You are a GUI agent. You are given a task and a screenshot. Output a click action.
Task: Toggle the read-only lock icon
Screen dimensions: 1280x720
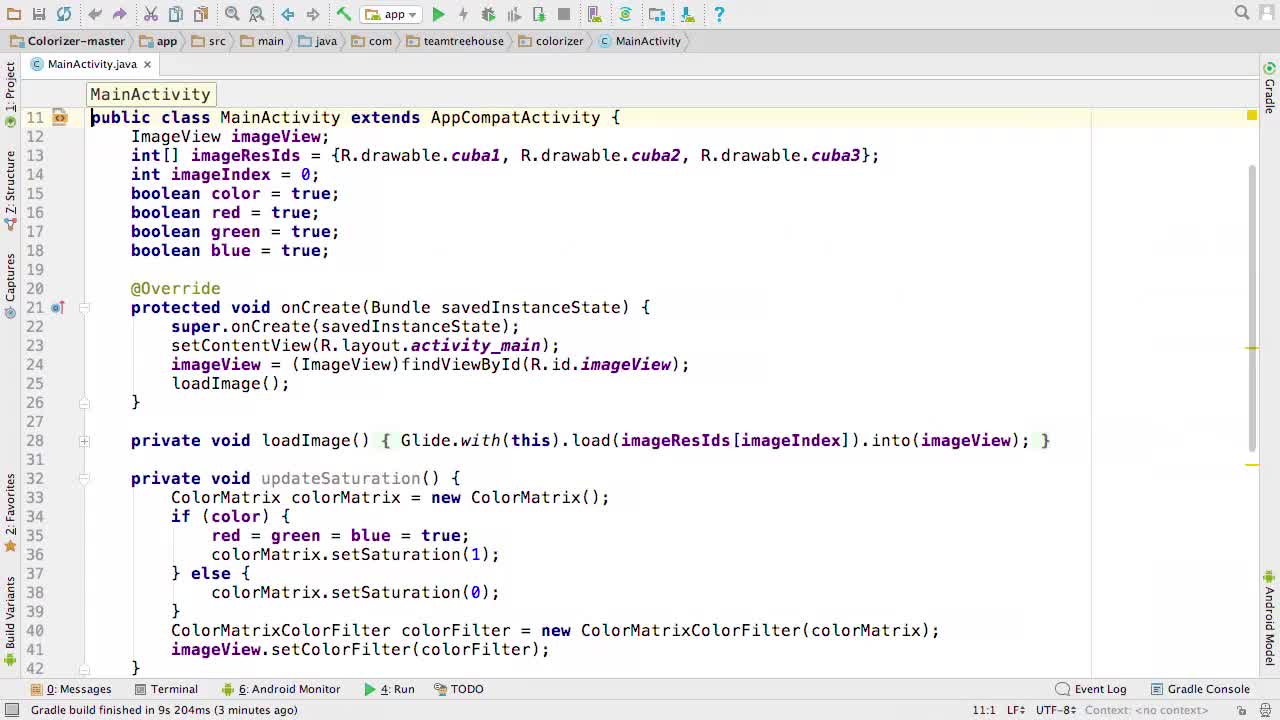[1241, 710]
